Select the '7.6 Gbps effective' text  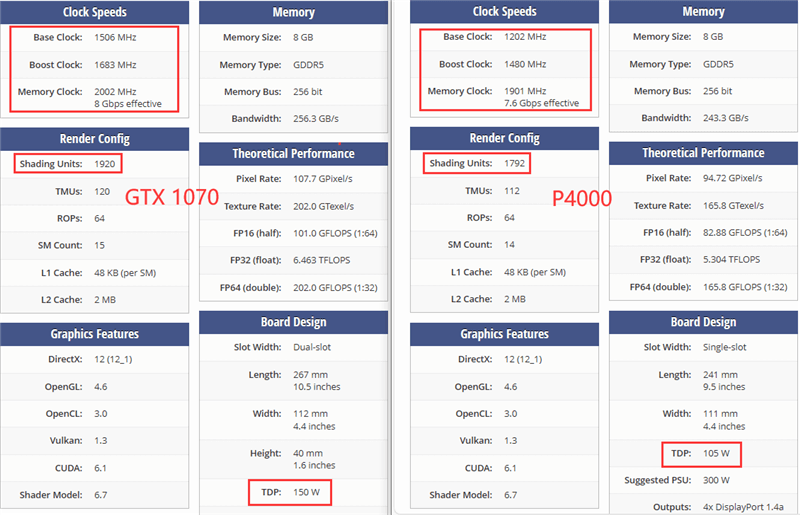click(542, 103)
